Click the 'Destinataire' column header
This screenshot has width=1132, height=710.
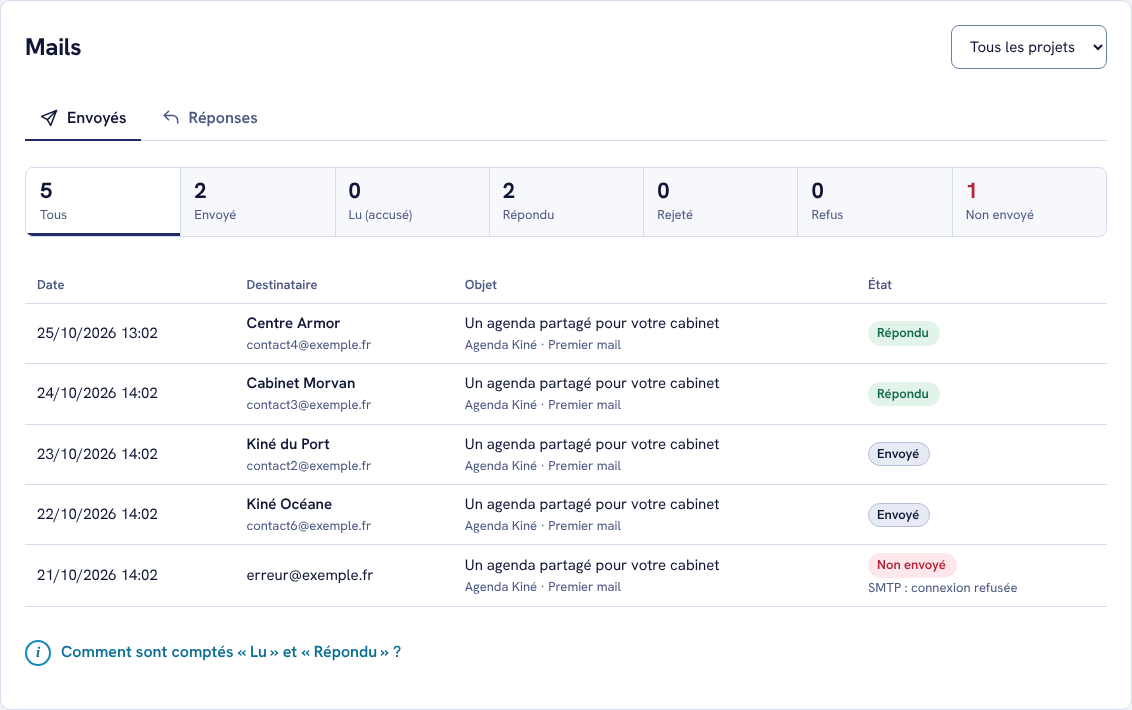[x=282, y=285]
